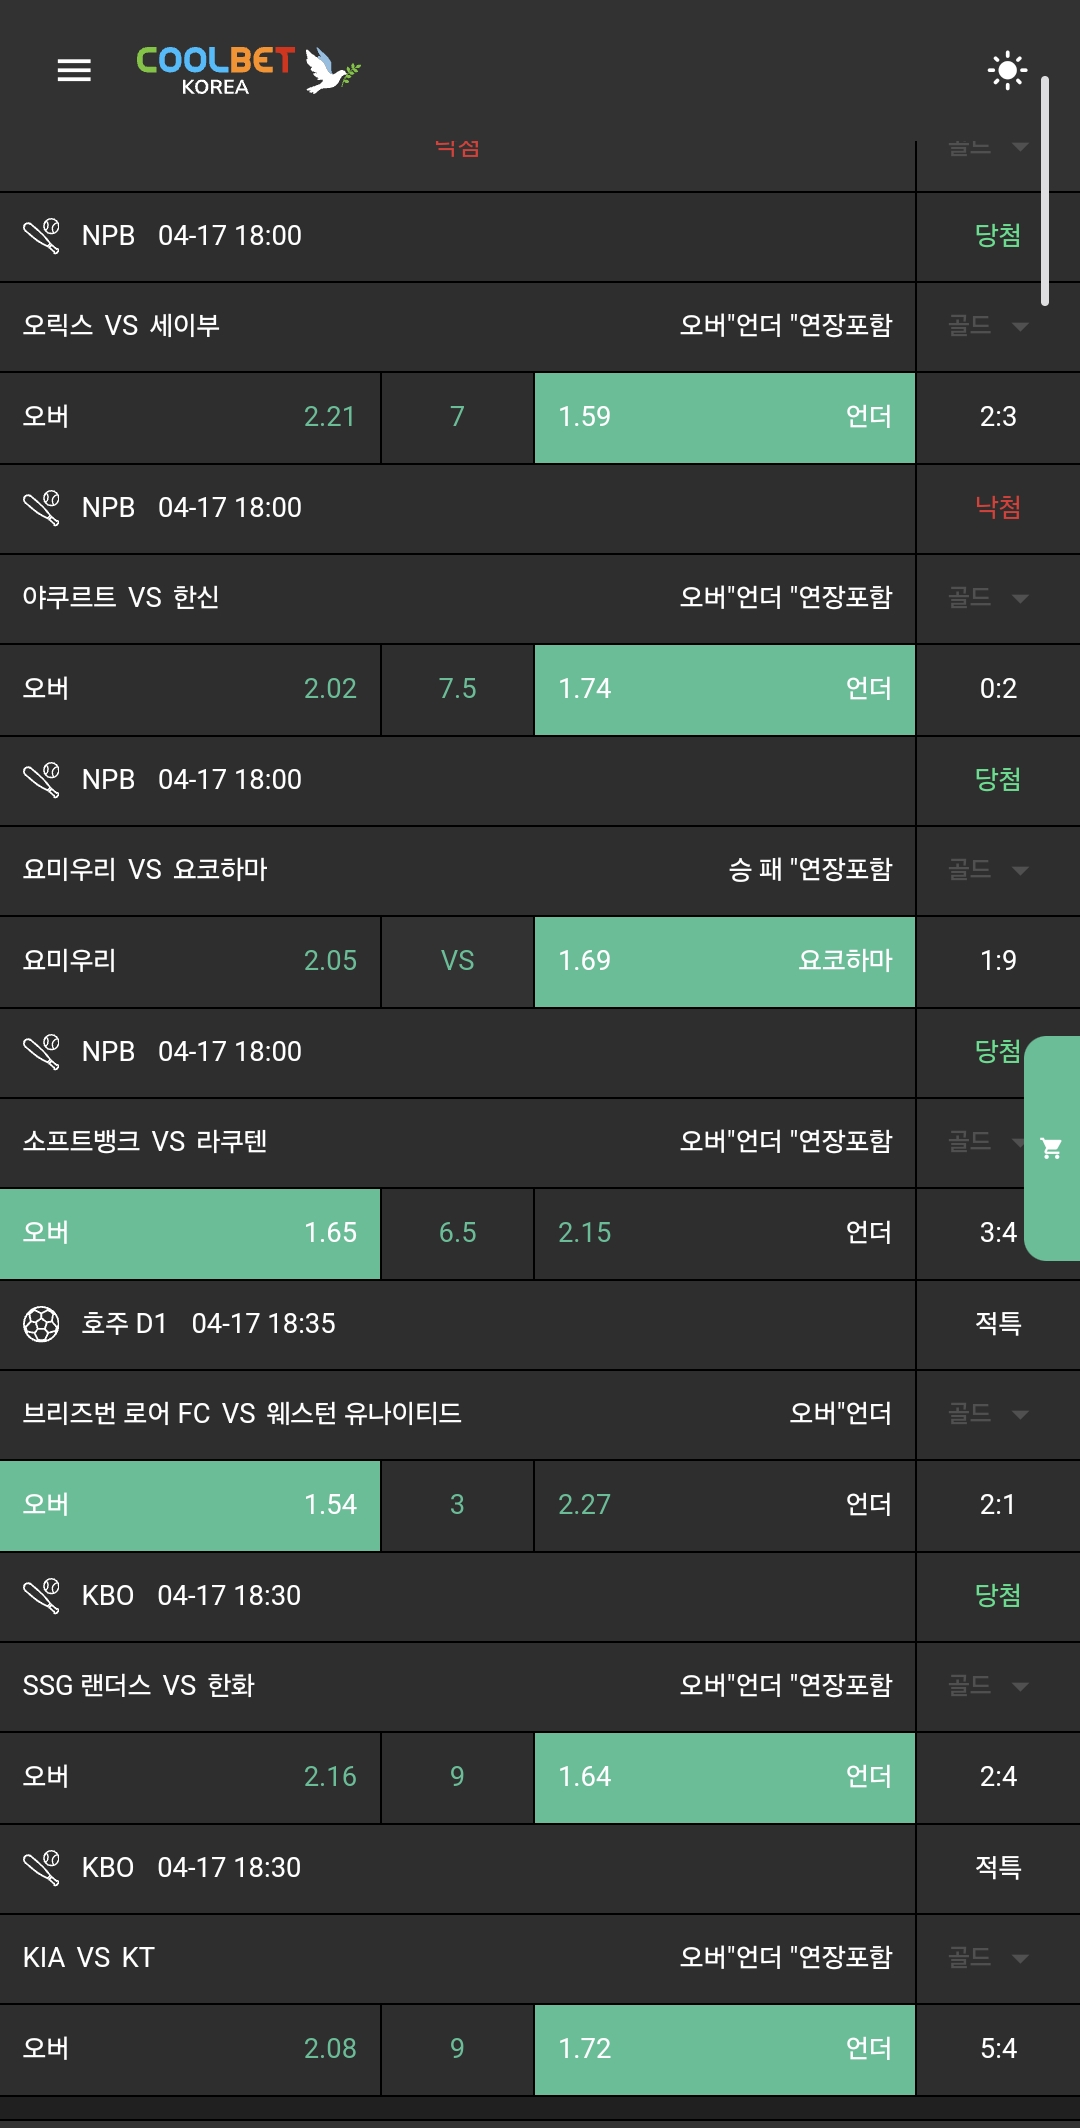Open 골드 dropdown for KIA VS KT
Screen dimensions: 1080x2128
click(x=988, y=1958)
